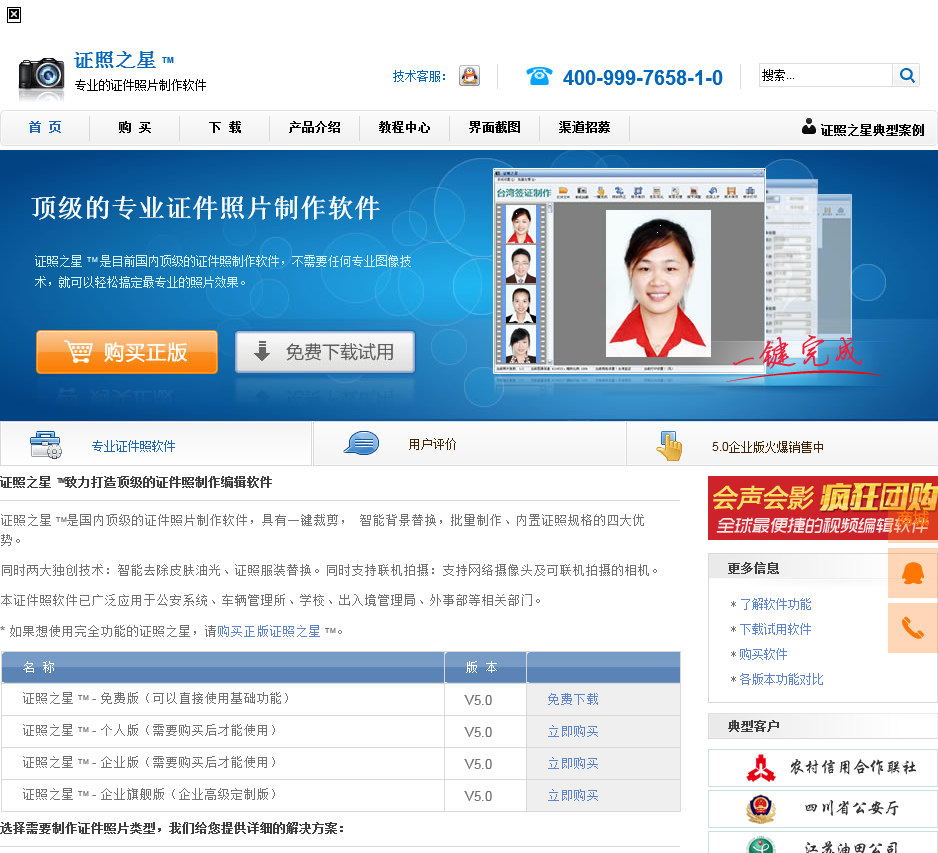Image resolution: width=938 pixels, height=853 pixels.
Task: Click the briefcase icon for 专业证件照软件
Action: click(x=45, y=444)
